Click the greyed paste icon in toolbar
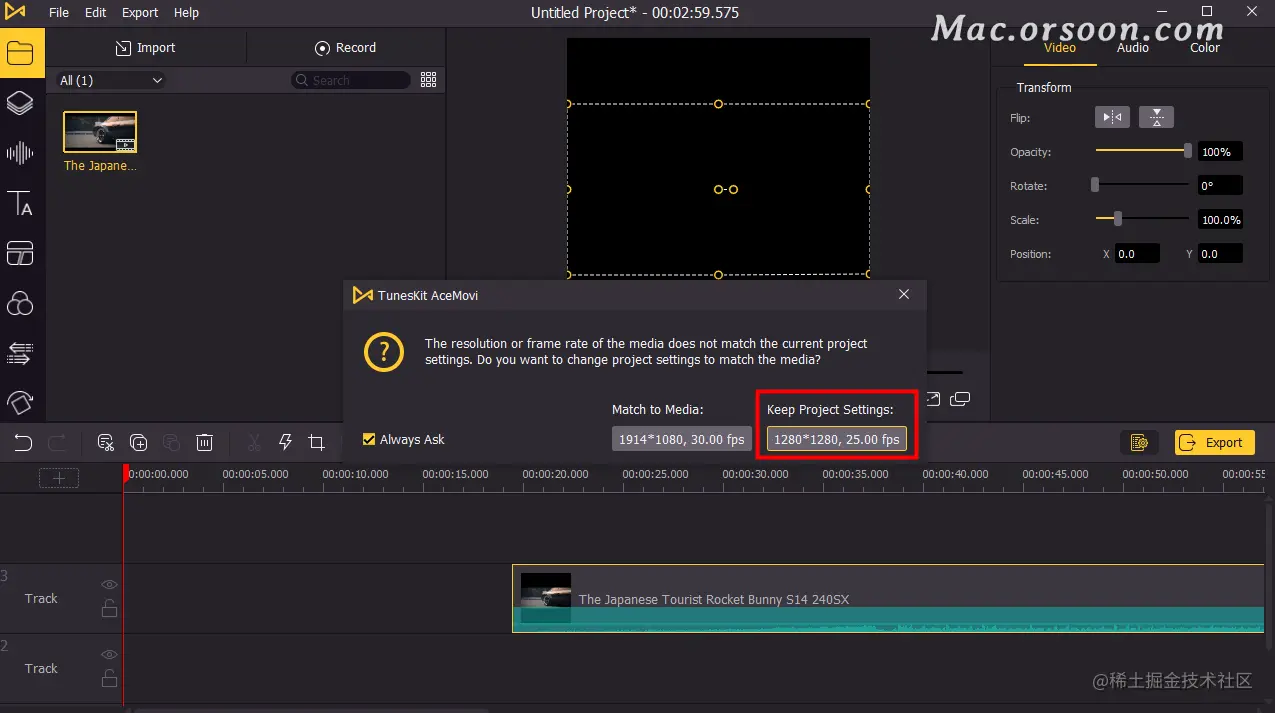 coord(171,442)
